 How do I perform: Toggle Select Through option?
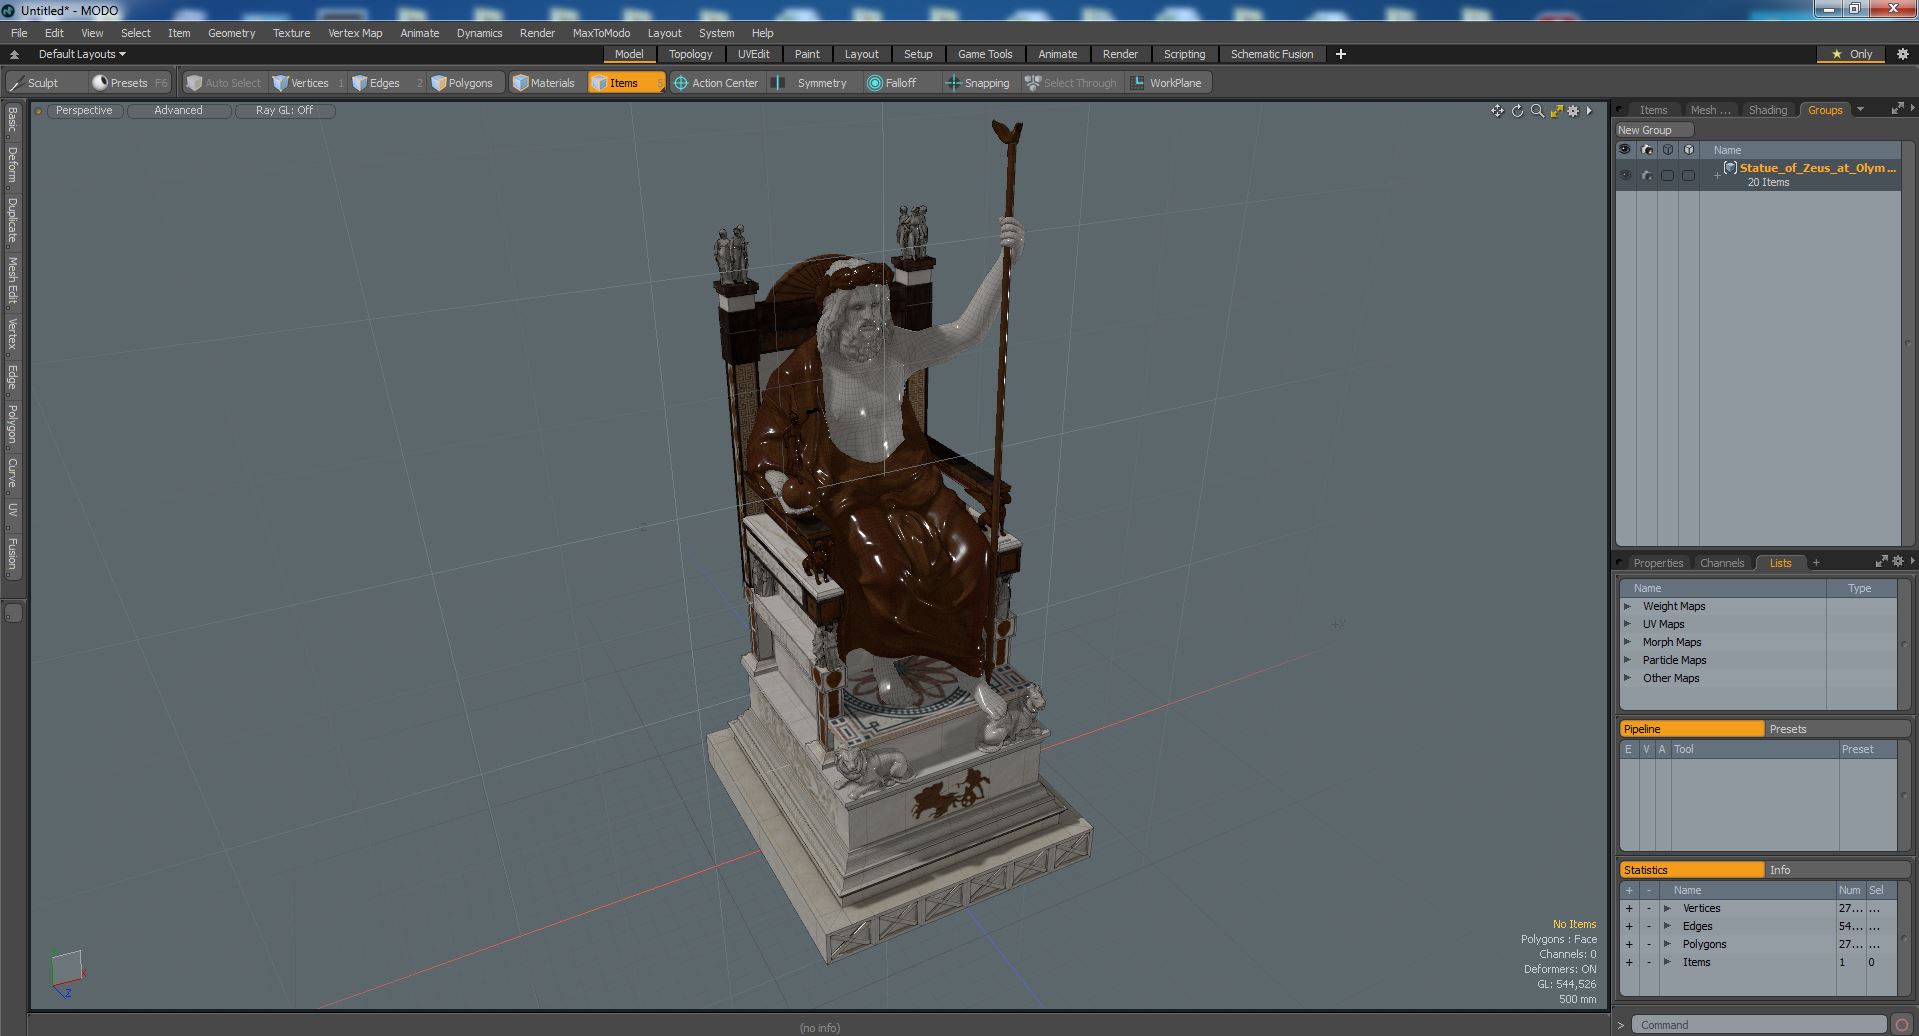pyautogui.click(x=1071, y=83)
